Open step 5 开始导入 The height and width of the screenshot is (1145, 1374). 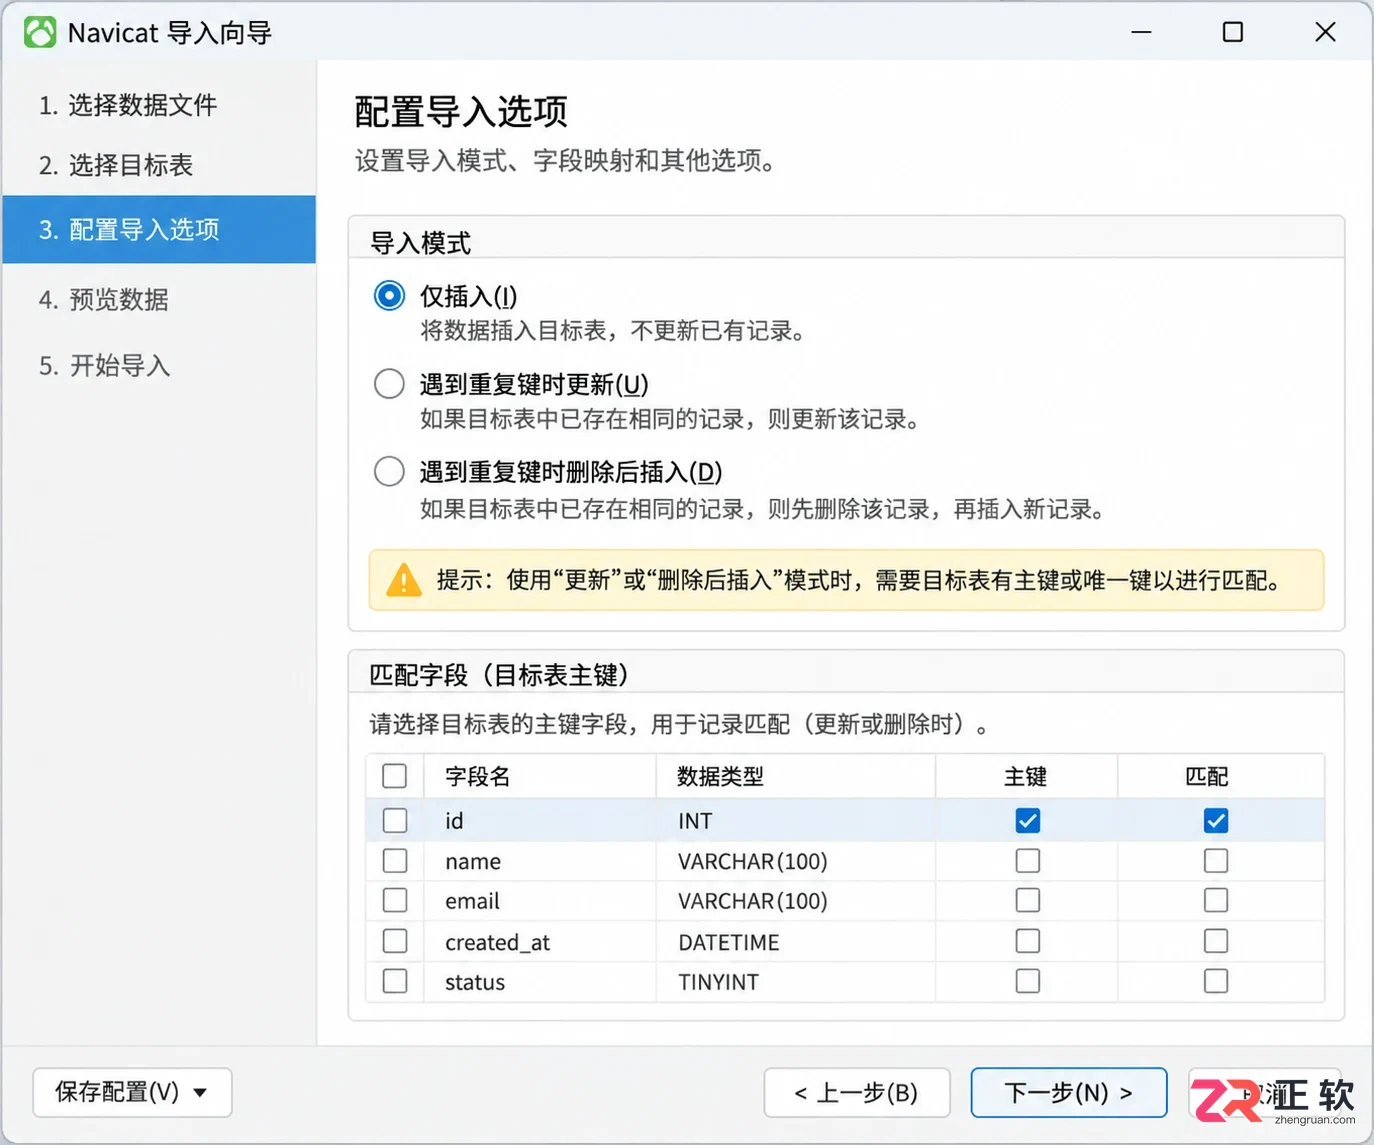[105, 365]
